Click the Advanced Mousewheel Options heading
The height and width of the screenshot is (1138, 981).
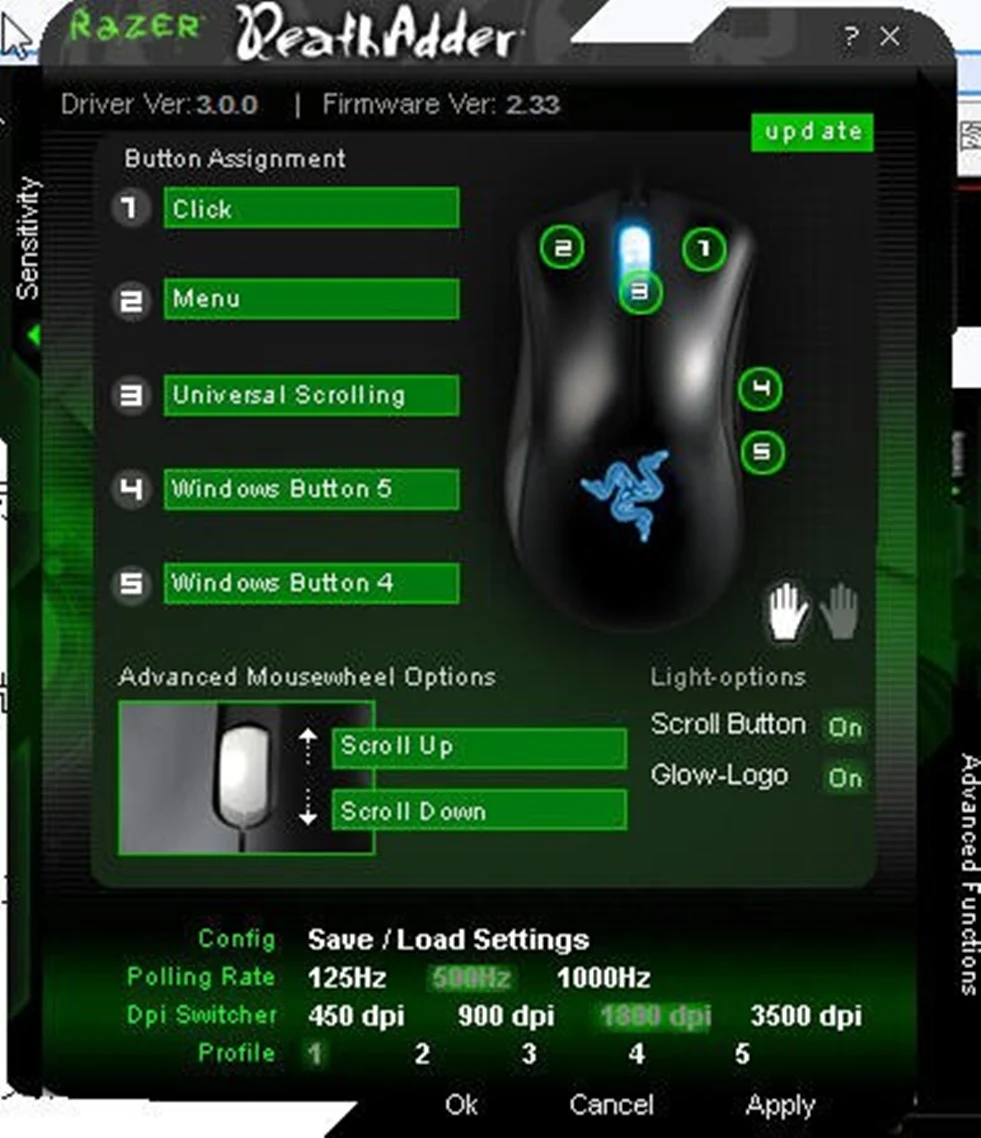(307, 676)
